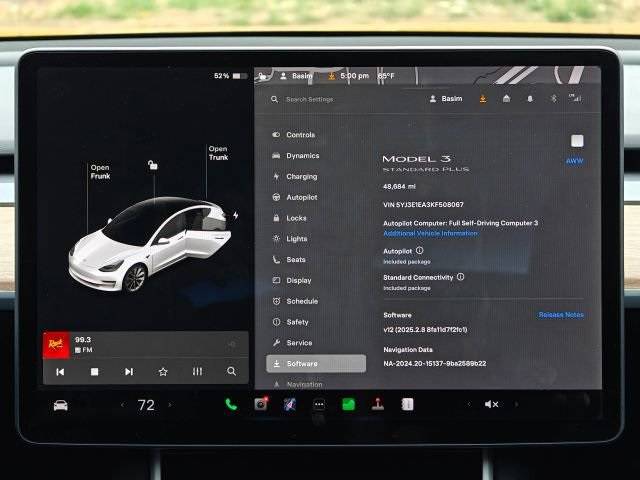Open Additional Vehicle Information link

click(431, 233)
